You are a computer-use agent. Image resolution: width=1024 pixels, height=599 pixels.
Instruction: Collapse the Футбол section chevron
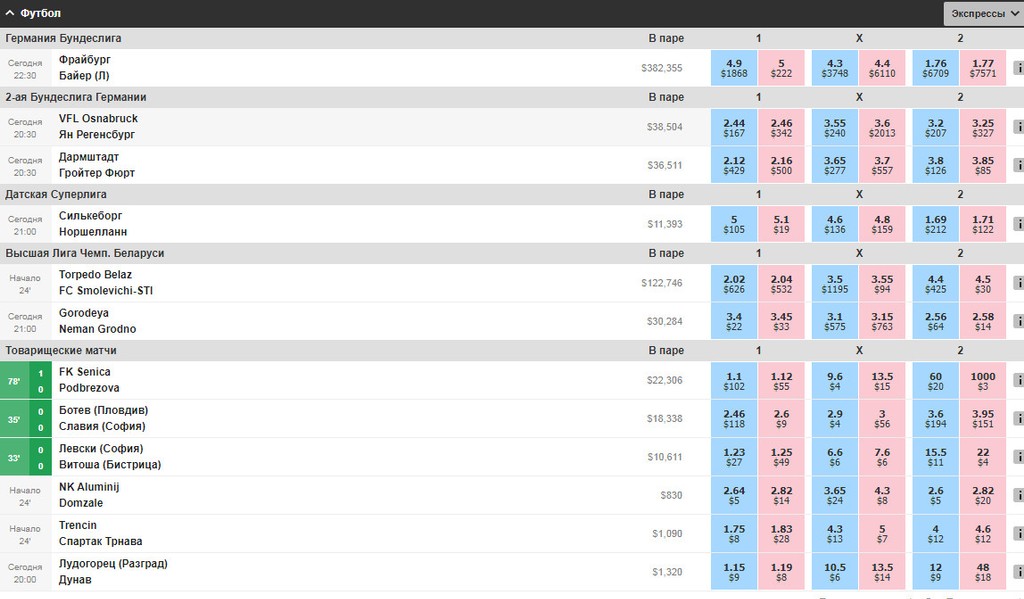(10, 13)
